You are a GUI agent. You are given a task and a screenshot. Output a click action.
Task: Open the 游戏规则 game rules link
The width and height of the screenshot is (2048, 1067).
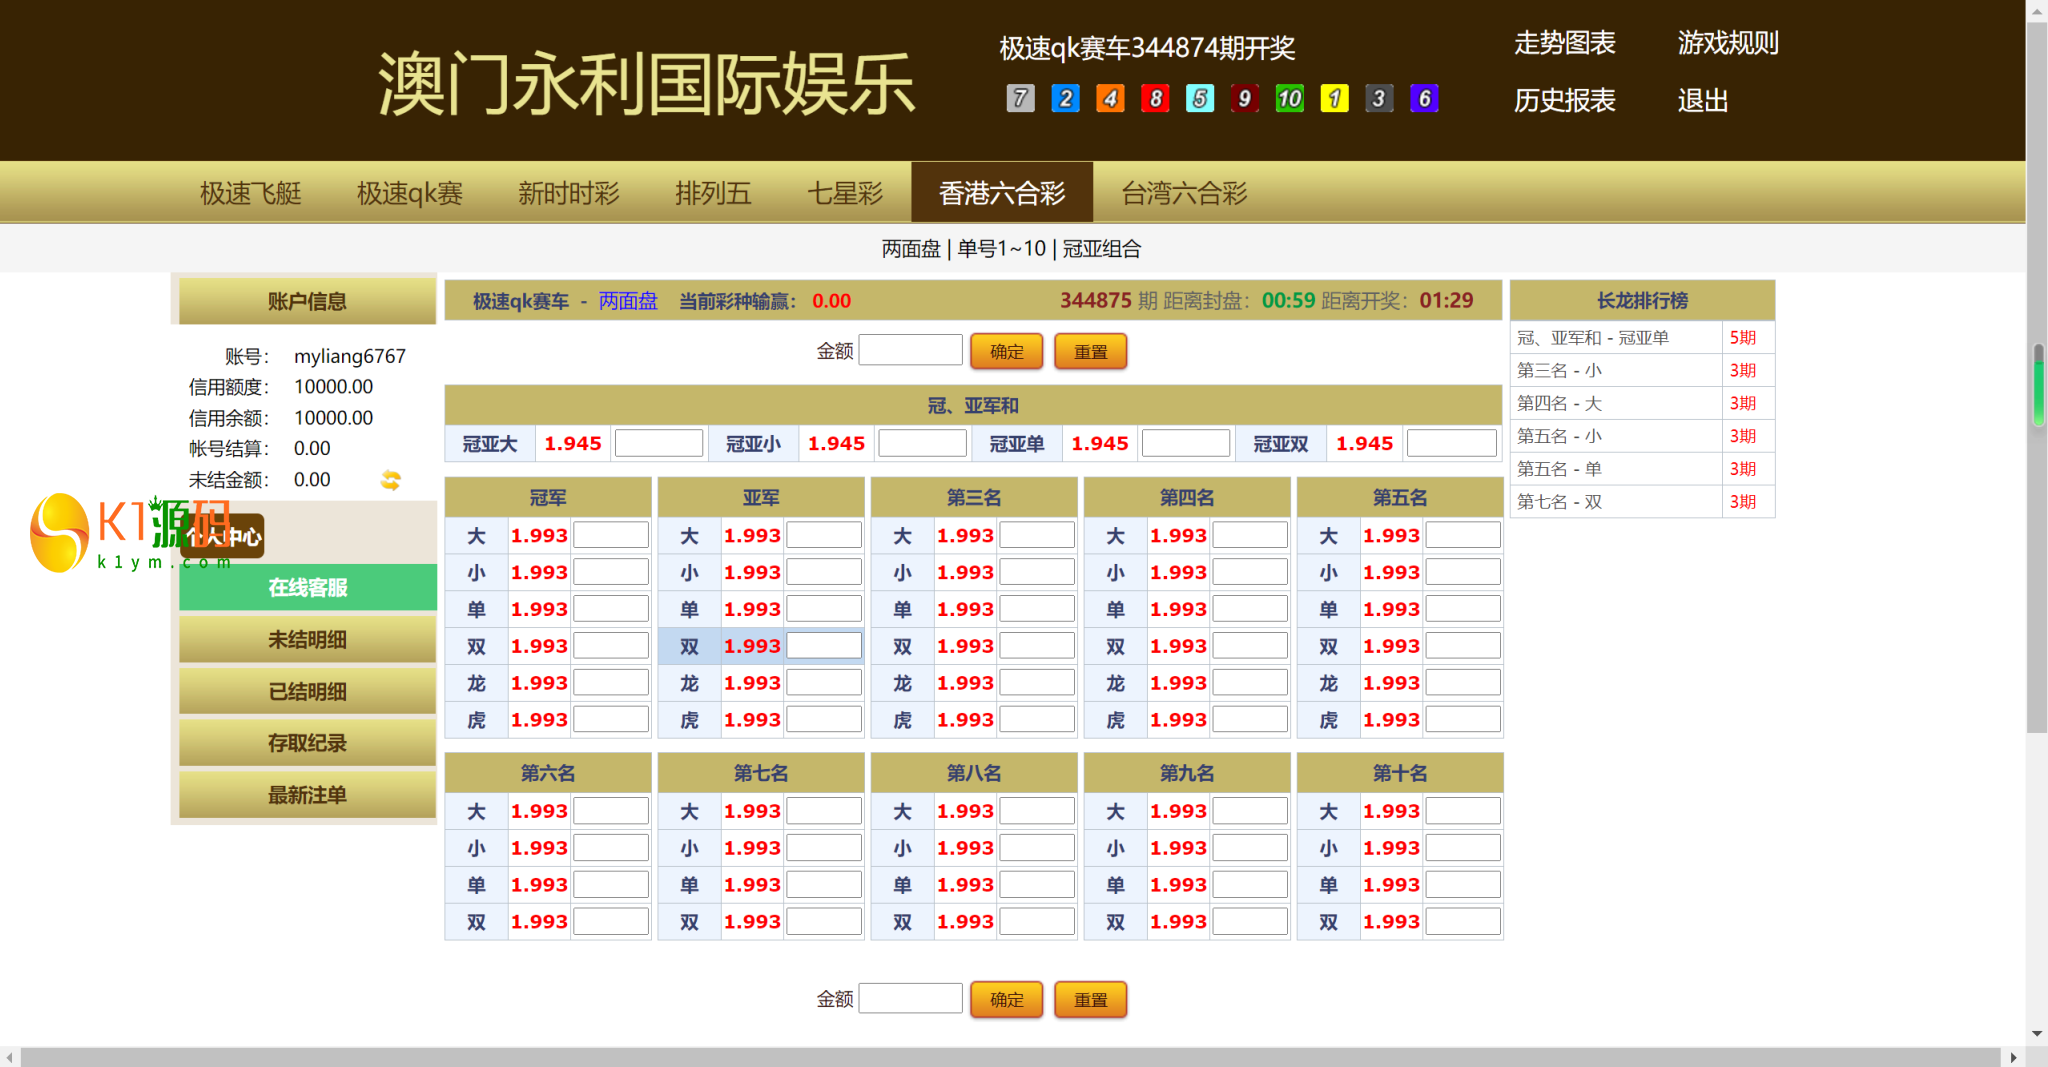click(x=1728, y=43)
